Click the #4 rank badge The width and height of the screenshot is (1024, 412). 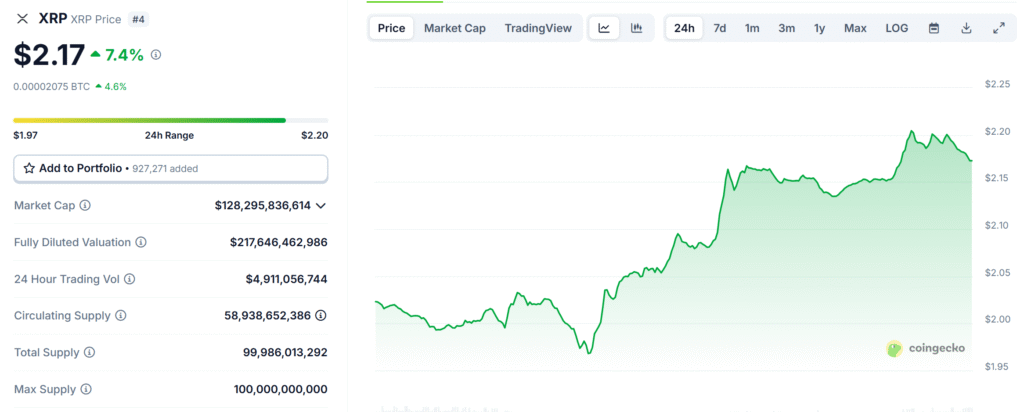[137, 18]
